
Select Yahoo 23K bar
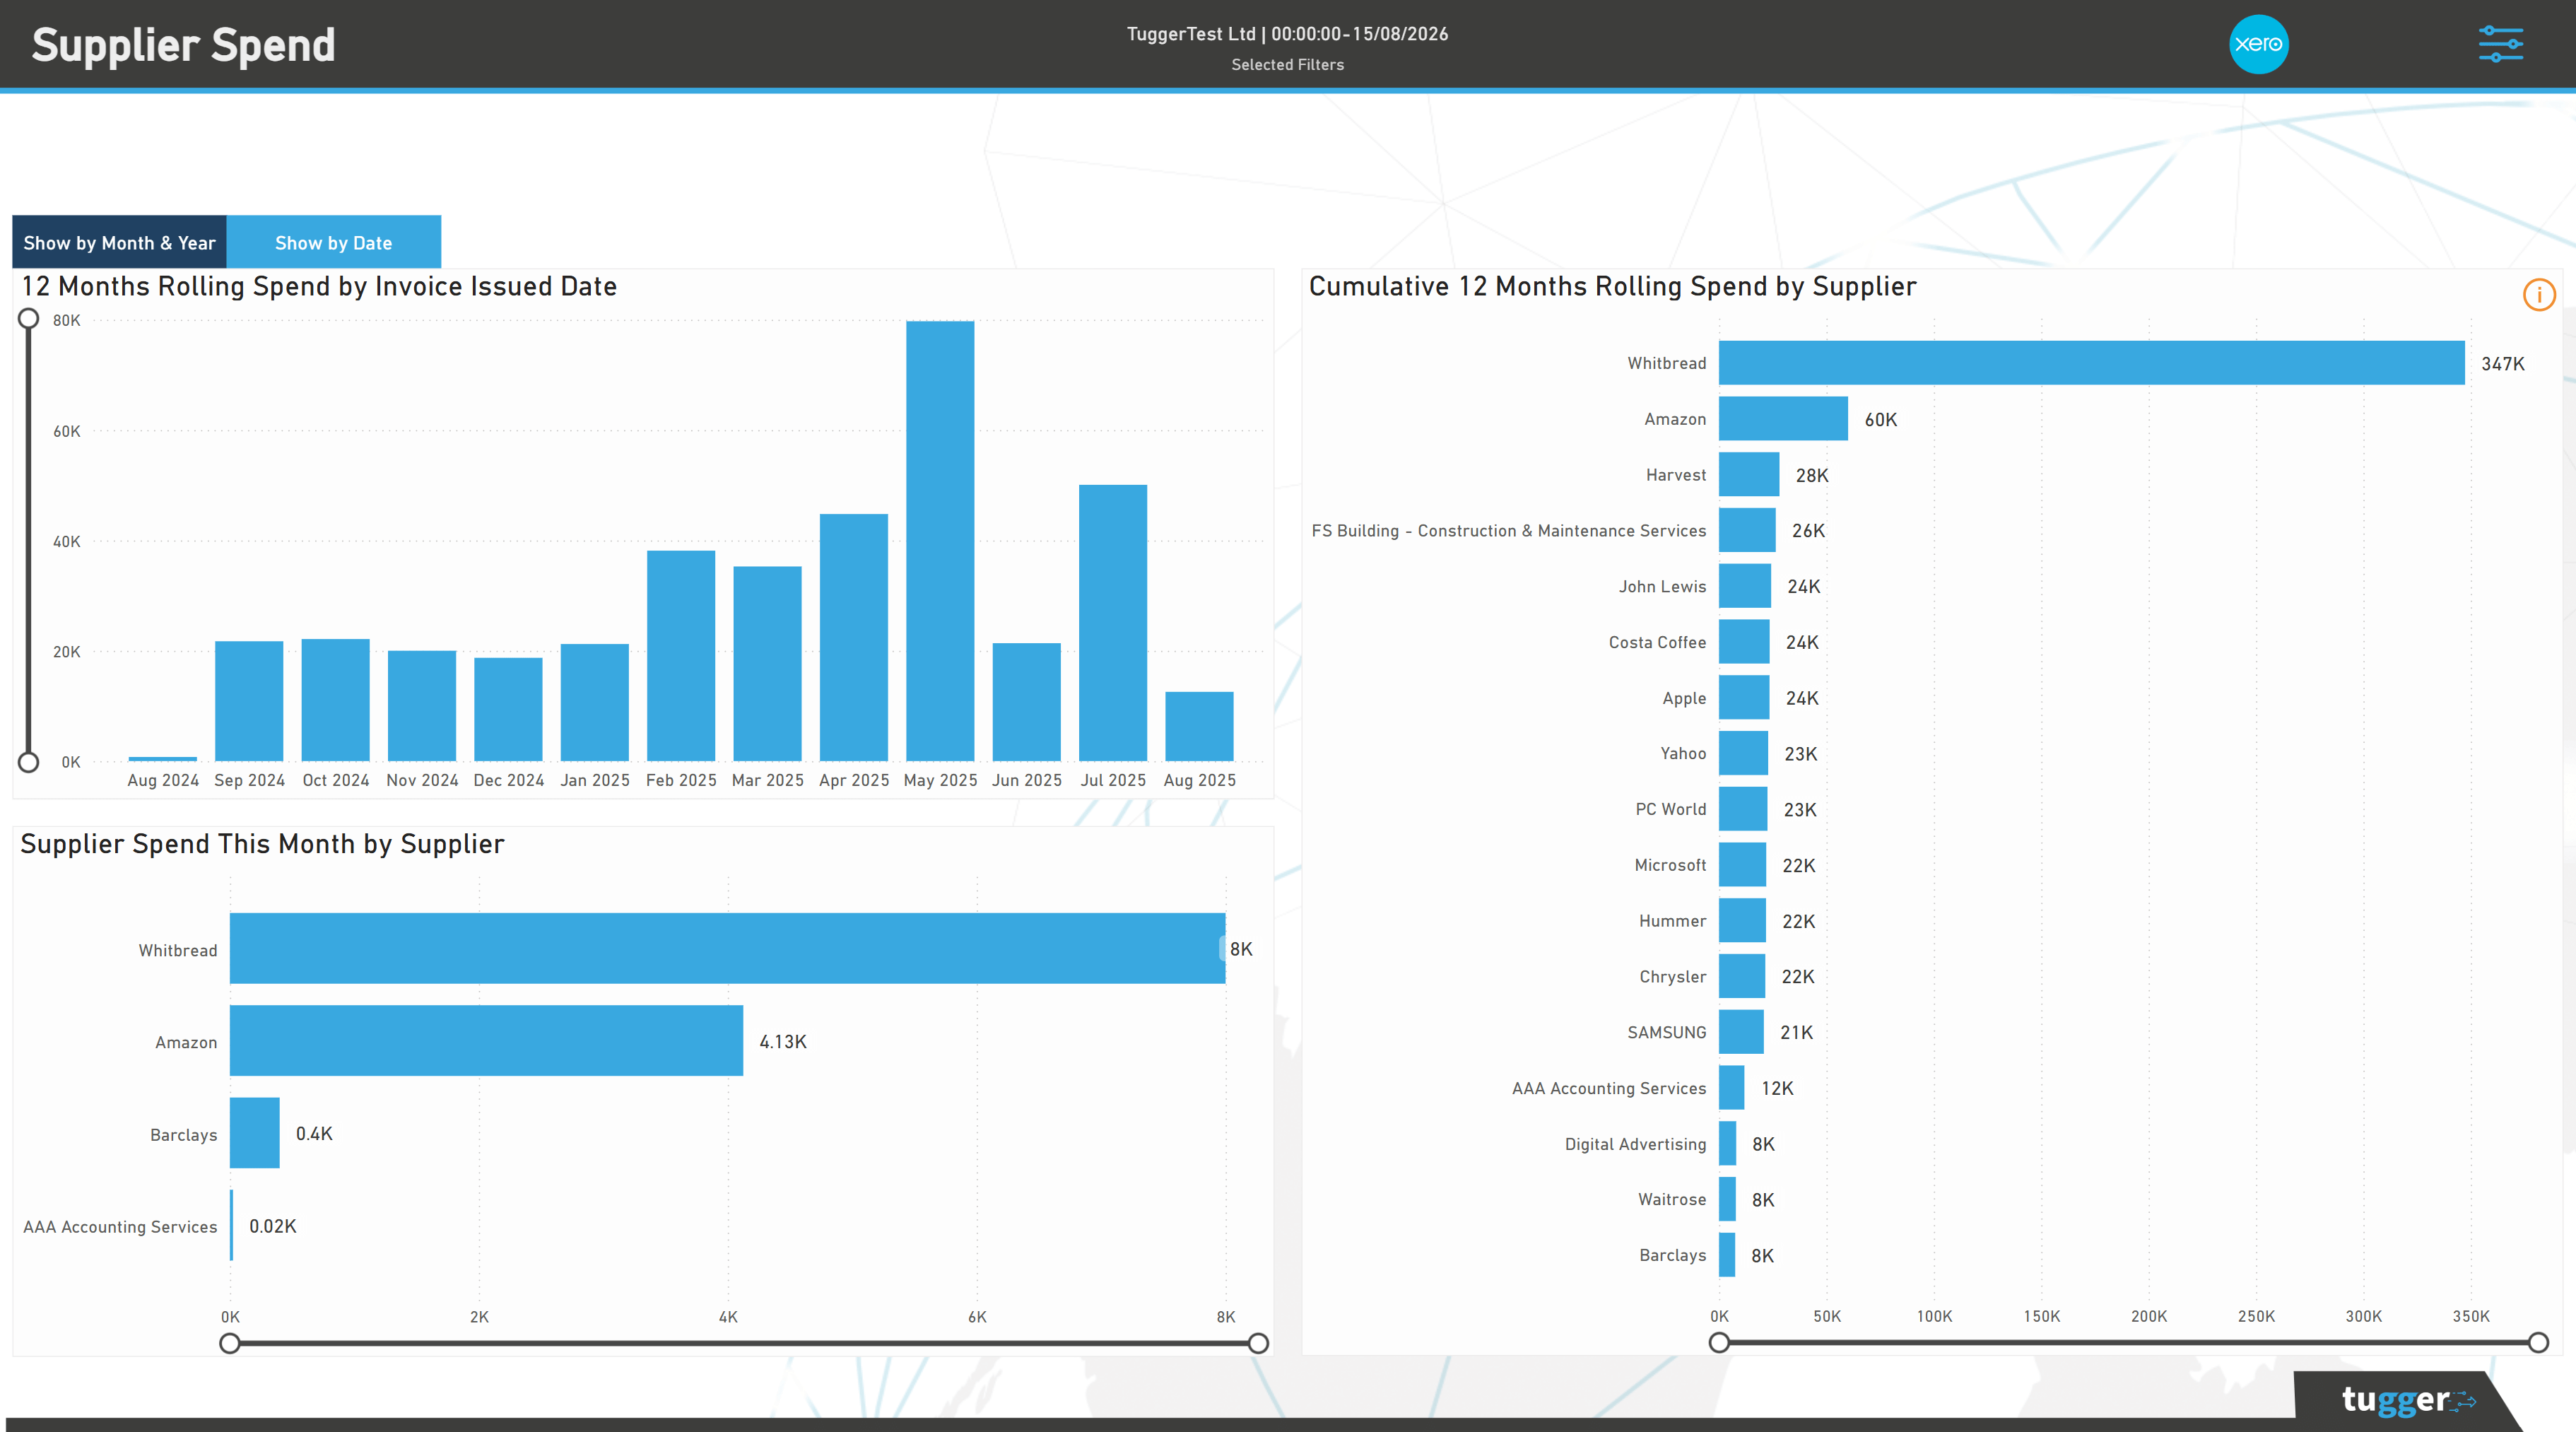[1743, 753]
